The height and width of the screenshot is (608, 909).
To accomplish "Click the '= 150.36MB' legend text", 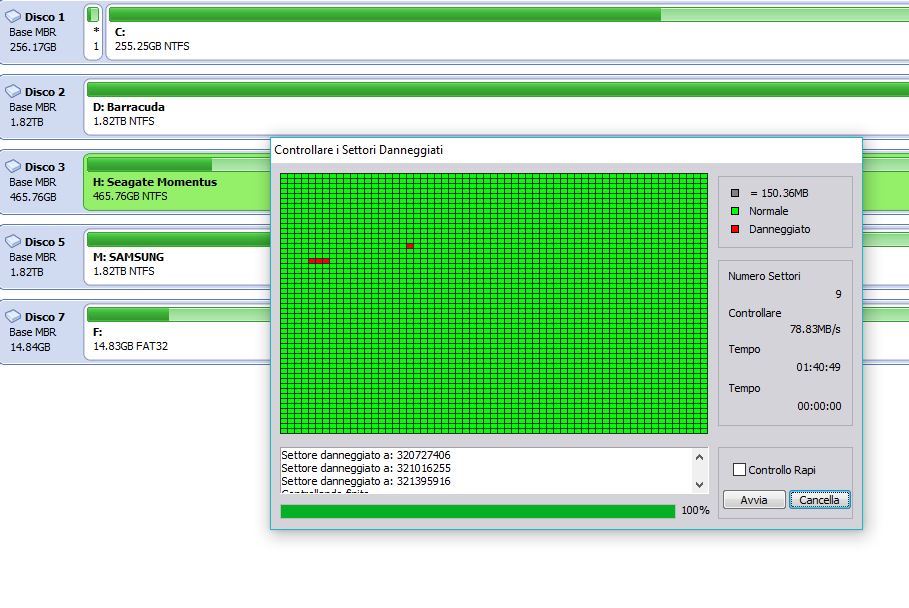I will click(x=779, y=193).
